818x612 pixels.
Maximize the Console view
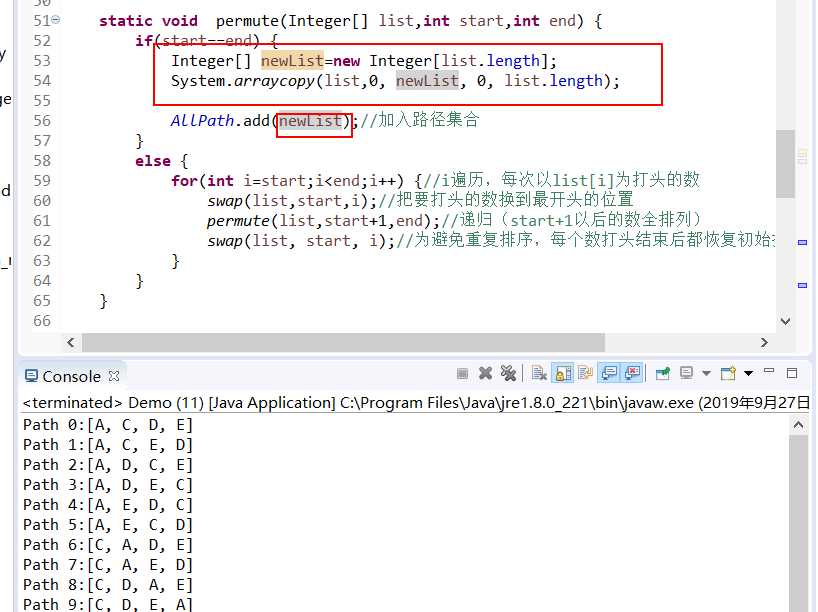pyautogui.click(x=792, y=373)
